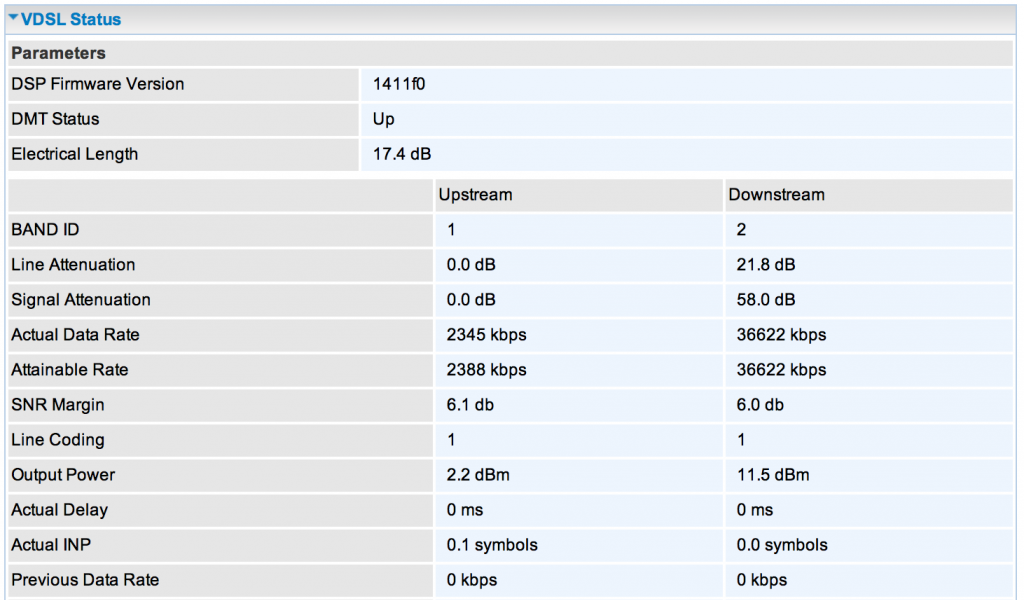
Task: Click the 2345 kbps upstream data rate
Action: (487, 335)
